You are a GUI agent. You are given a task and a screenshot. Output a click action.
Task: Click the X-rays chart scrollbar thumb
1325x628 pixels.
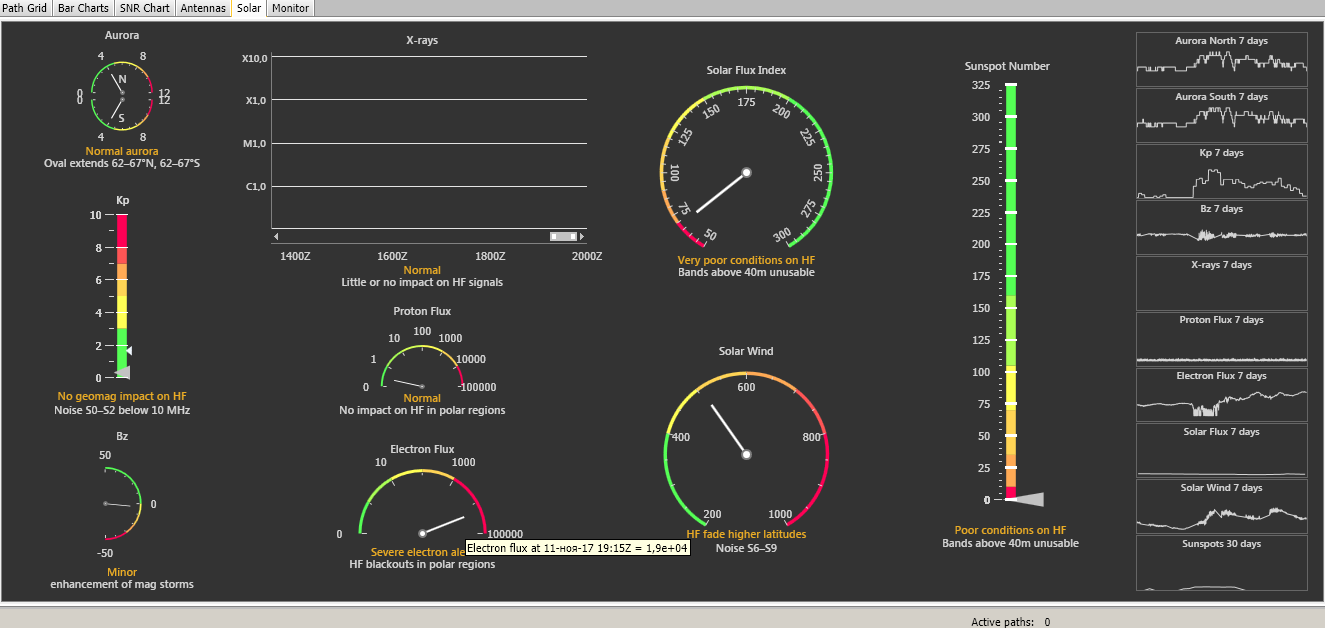(564, 237)
